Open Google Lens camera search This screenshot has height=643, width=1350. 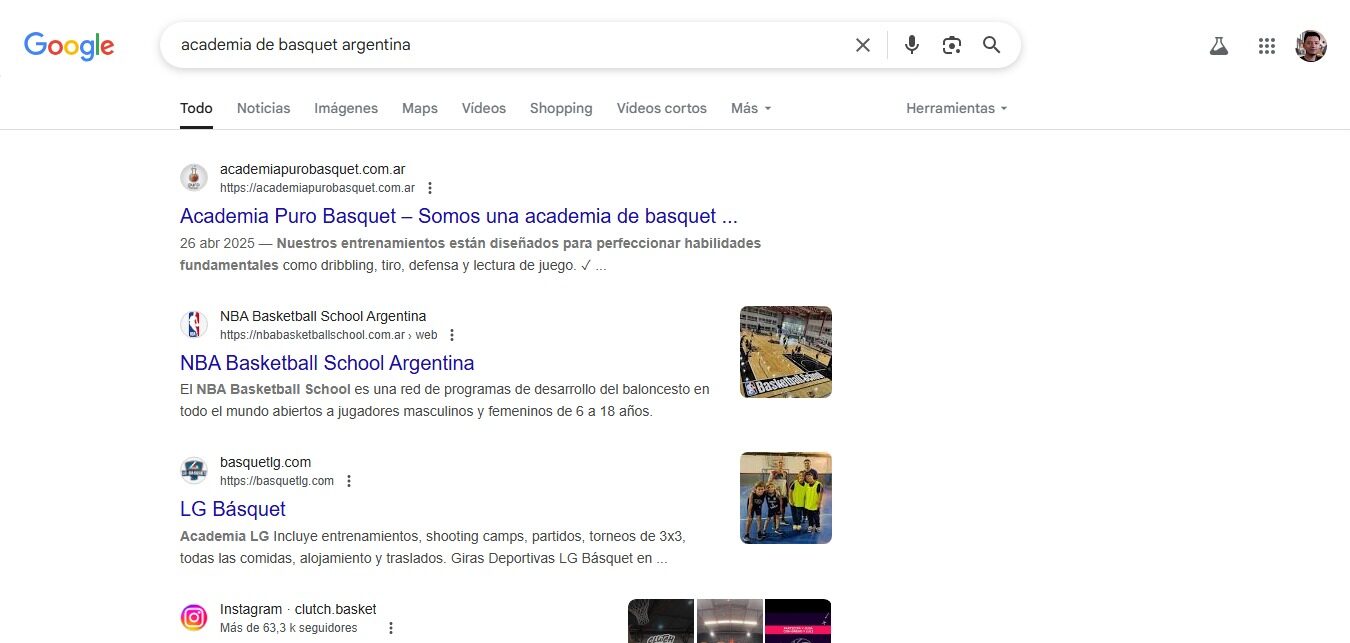(x=952, y=45)
